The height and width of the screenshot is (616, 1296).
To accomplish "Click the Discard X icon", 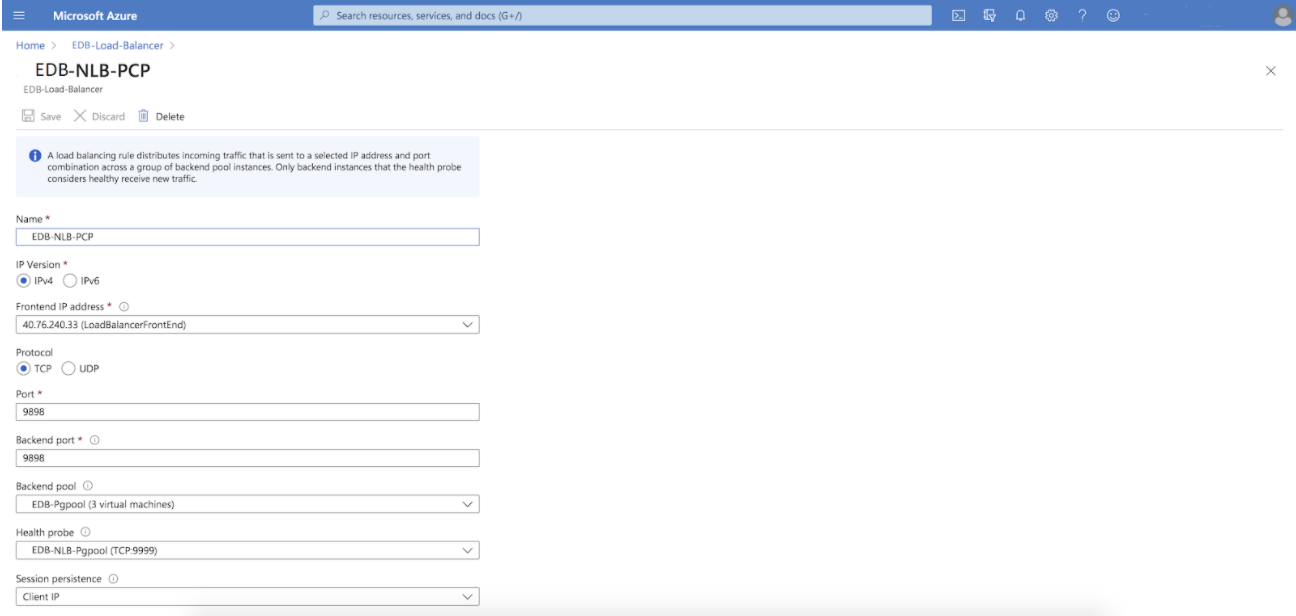I will click(78, 116).
